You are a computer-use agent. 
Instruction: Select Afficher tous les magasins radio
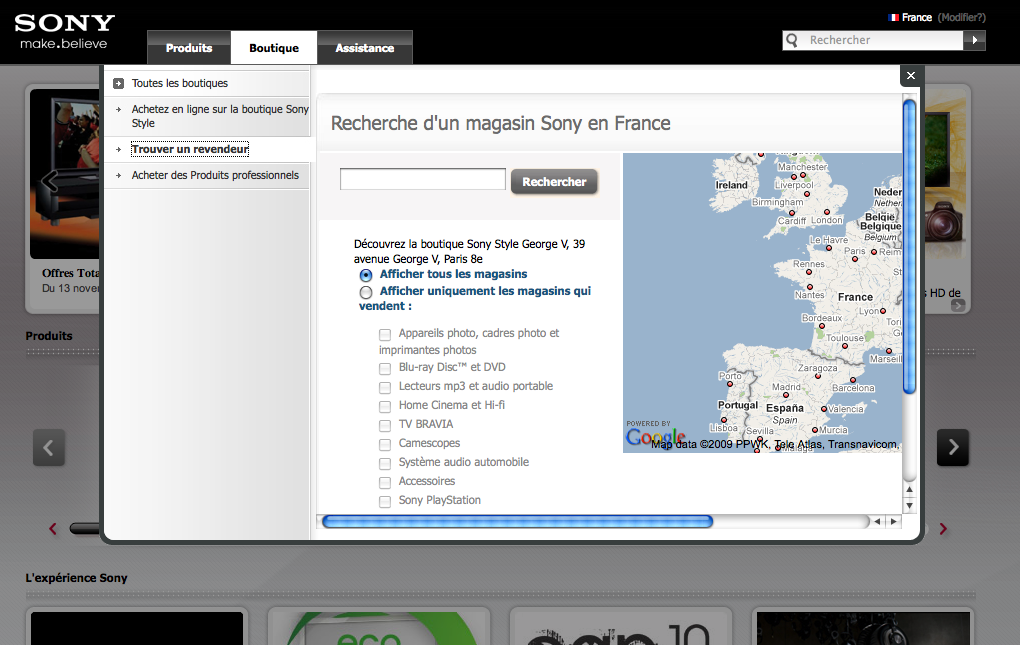366,275
